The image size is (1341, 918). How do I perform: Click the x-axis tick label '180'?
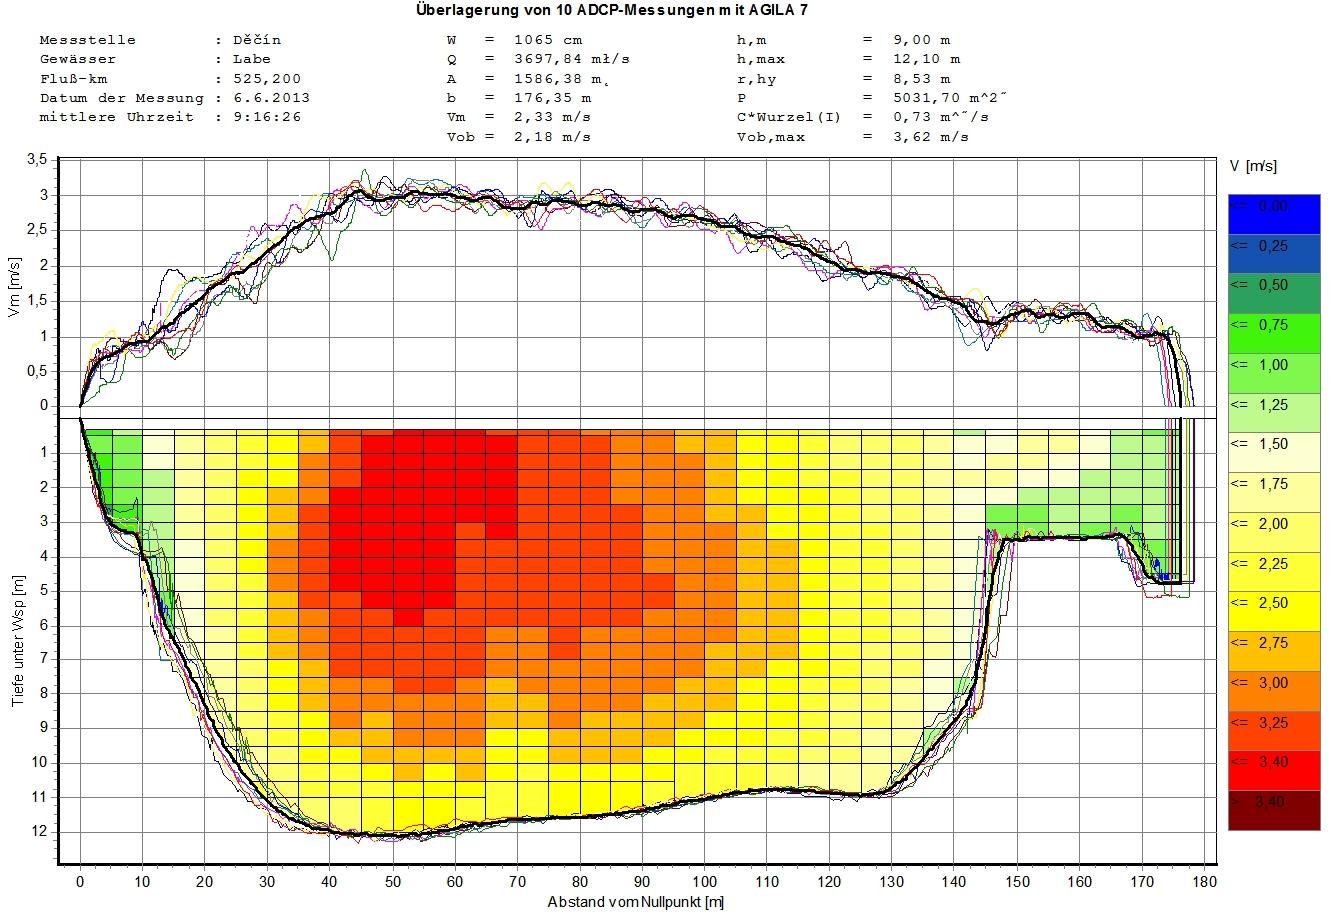point(1205,882)
